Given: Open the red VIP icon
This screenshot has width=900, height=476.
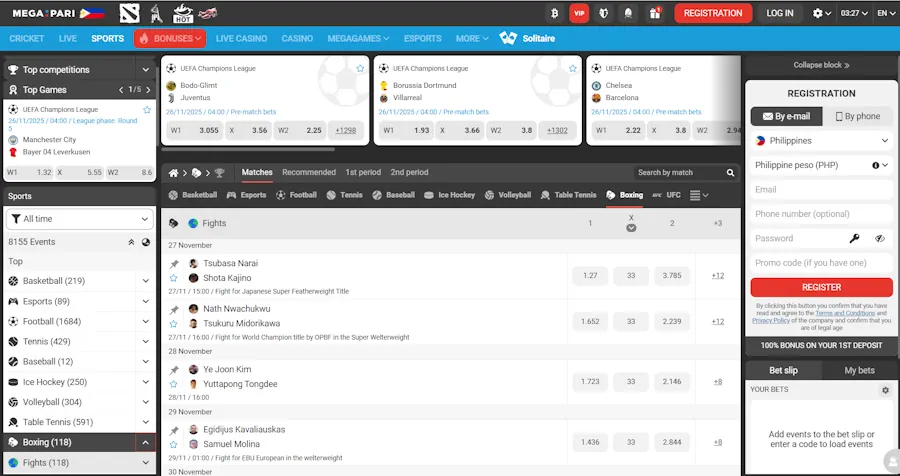Looking at the screenshot, I should tap(579, 13).
